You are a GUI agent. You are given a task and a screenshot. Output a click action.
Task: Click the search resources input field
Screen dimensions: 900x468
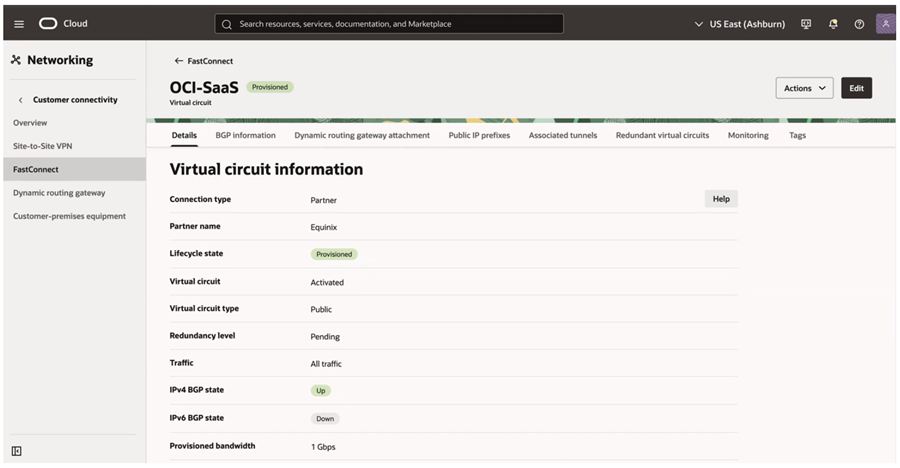tap(400, 24)
